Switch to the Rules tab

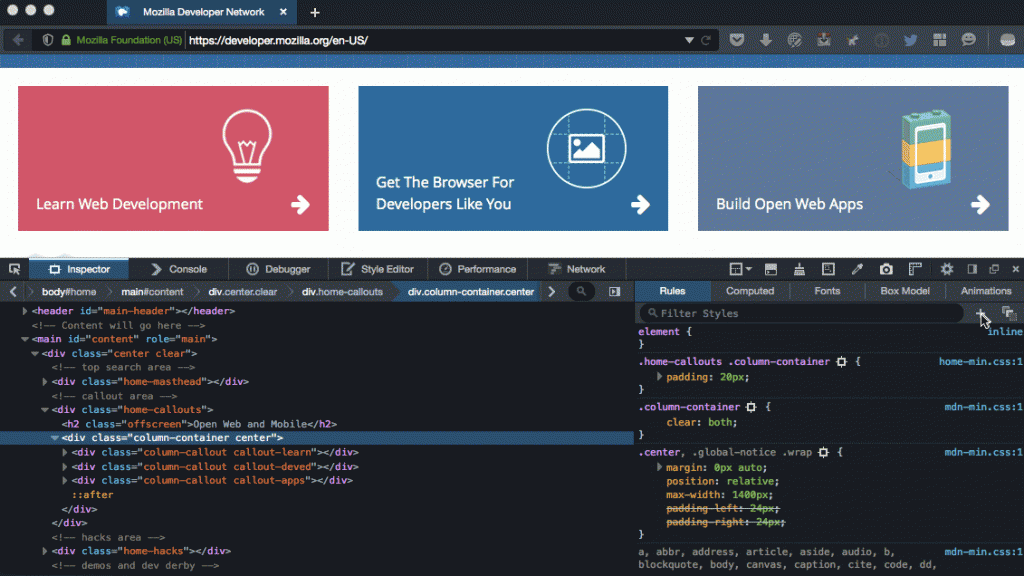point(672,291)
